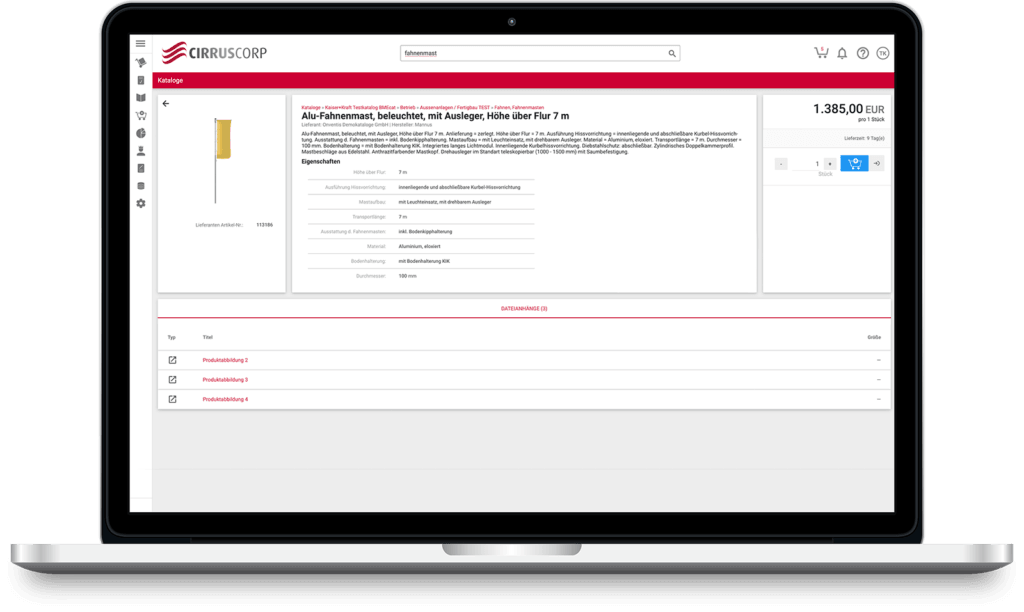The image size is (1024, 612).
Task: Open the help question mark icon
Action: (x=862, y=53)
